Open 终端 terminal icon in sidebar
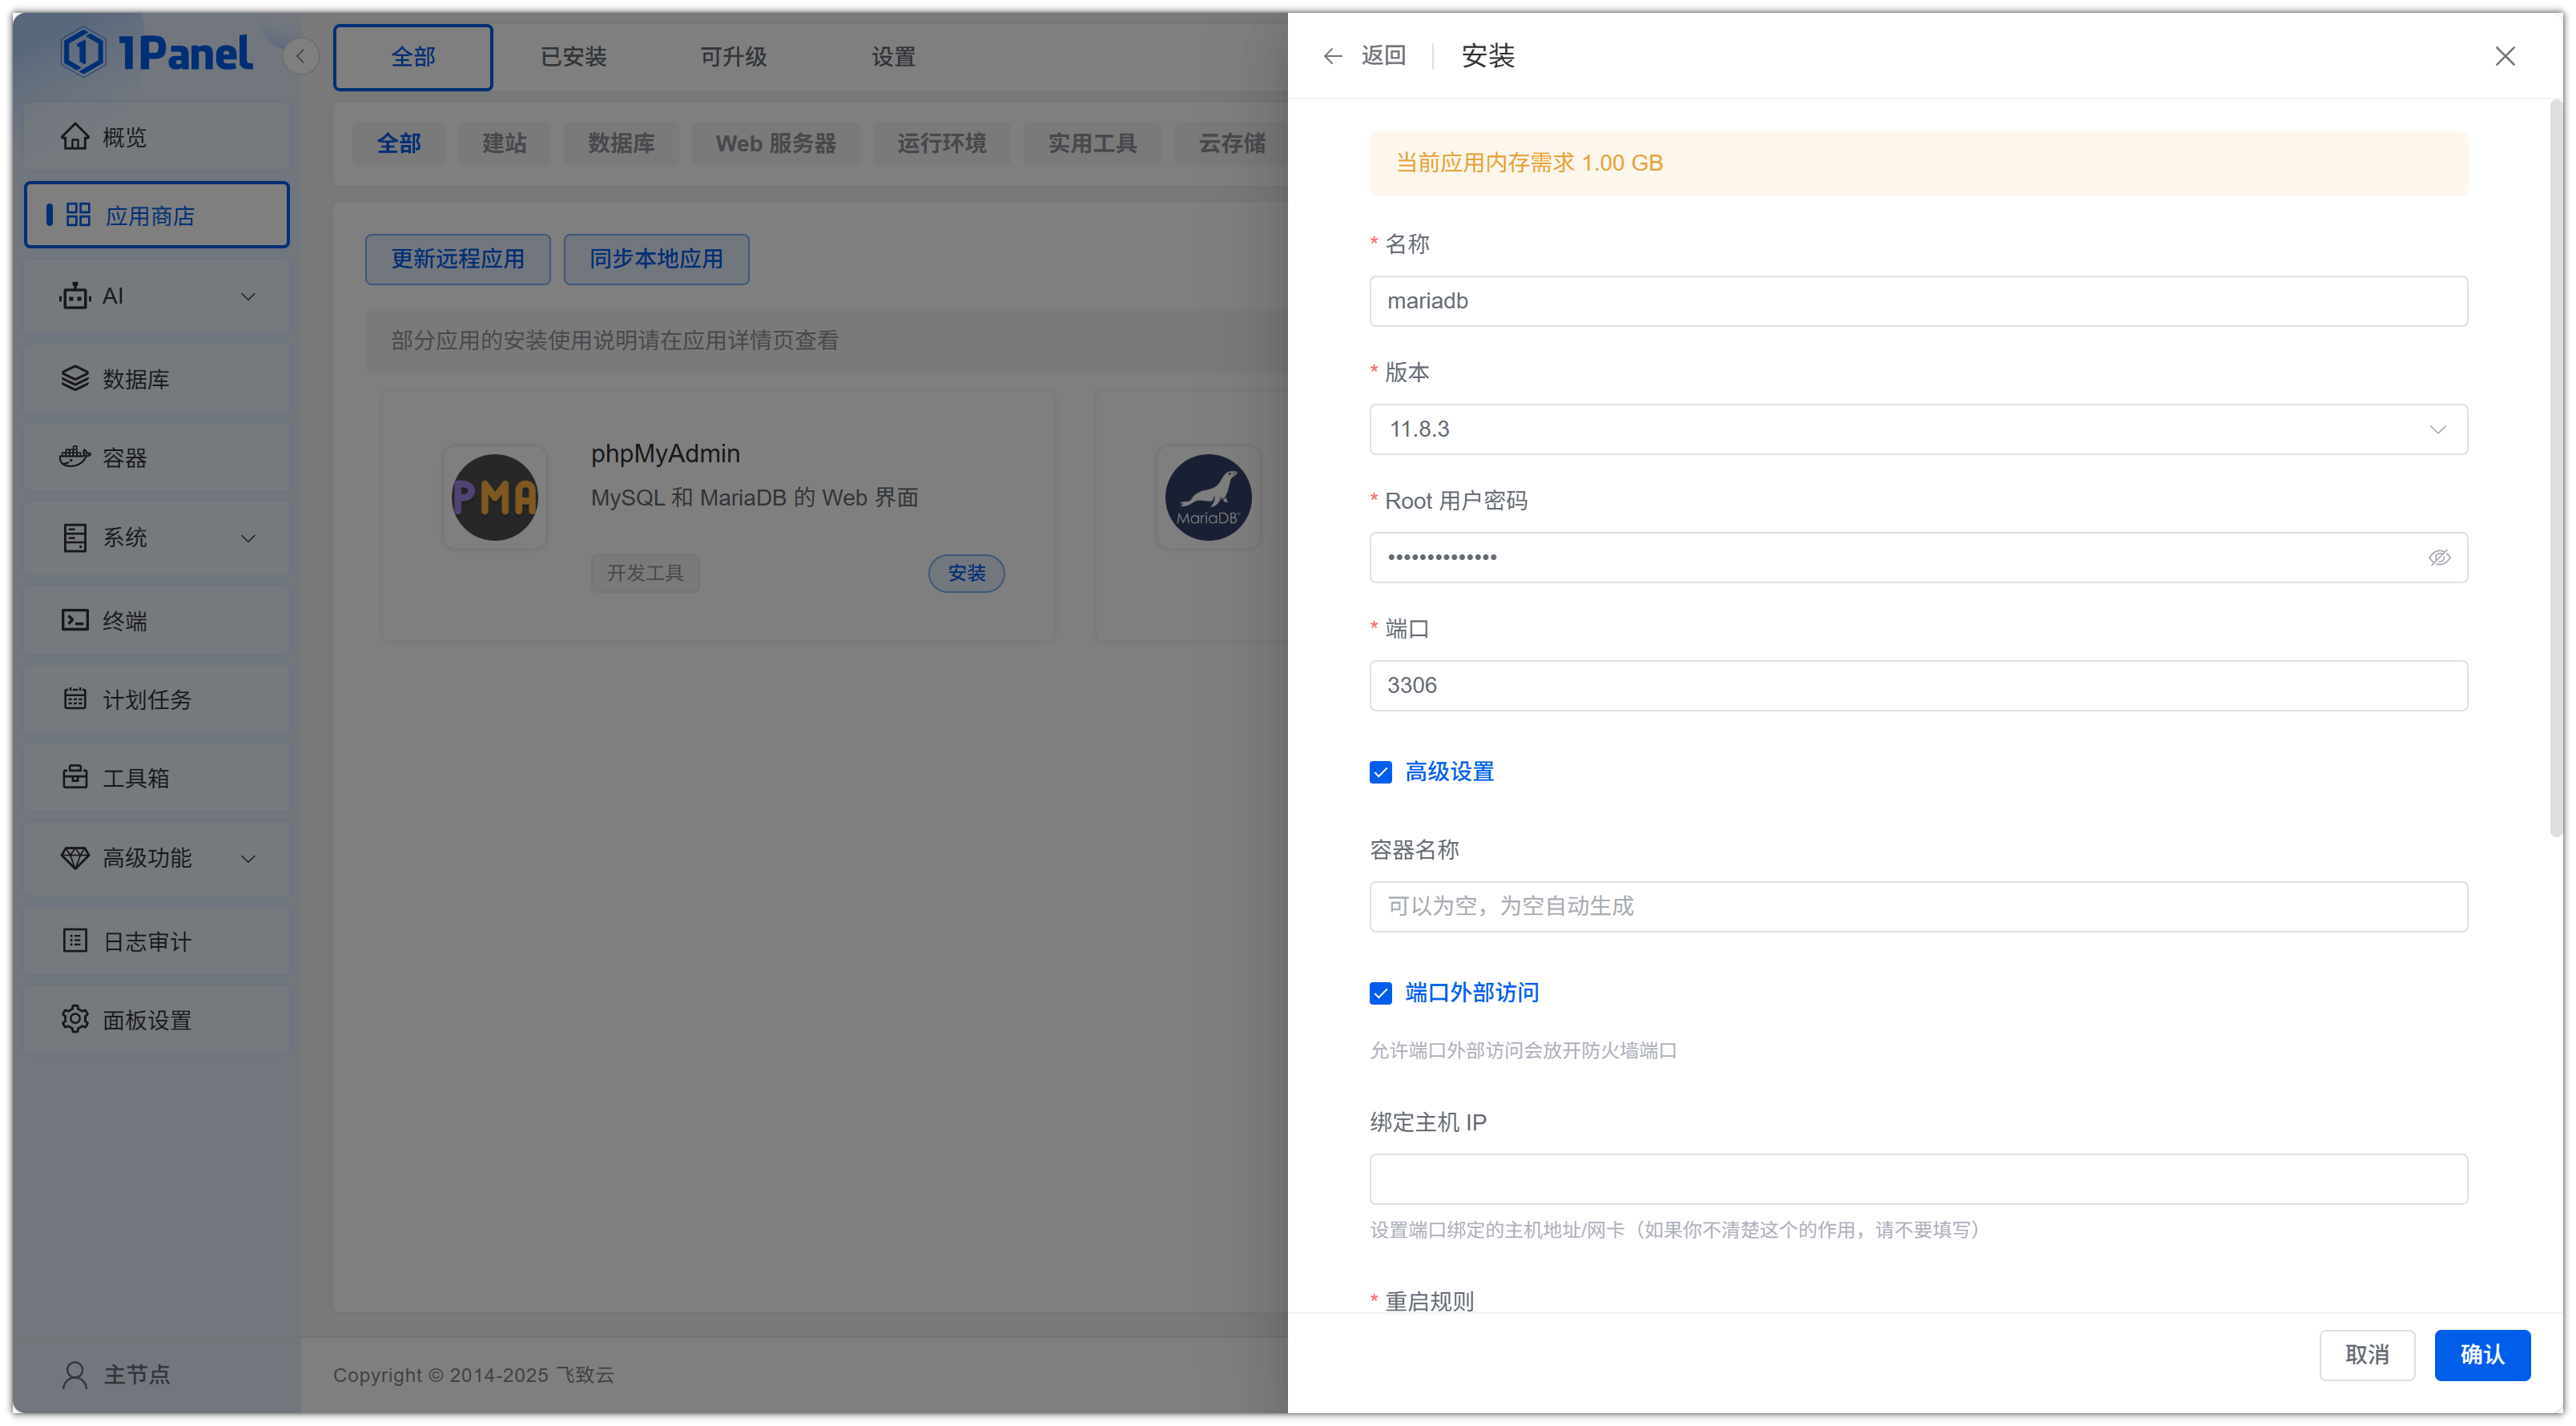Image resolution: width=2576 pixels, height=1426 pixels. 75,620
